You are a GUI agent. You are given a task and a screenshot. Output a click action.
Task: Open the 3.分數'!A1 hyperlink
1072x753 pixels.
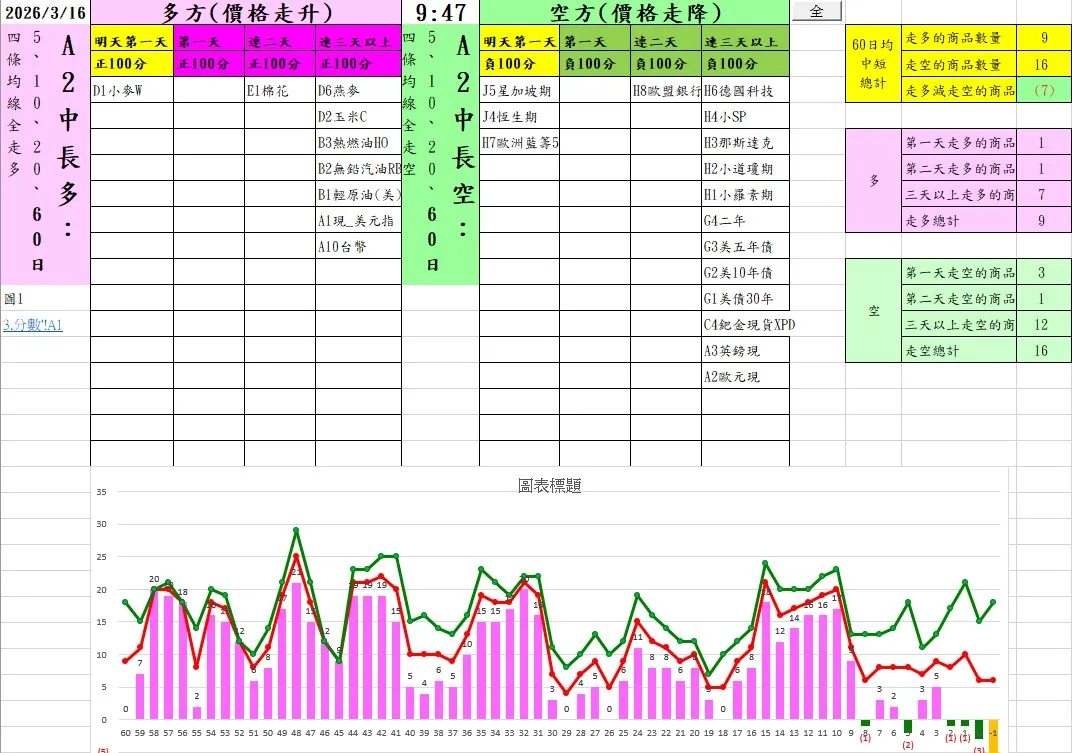click(x=33, y=324)
